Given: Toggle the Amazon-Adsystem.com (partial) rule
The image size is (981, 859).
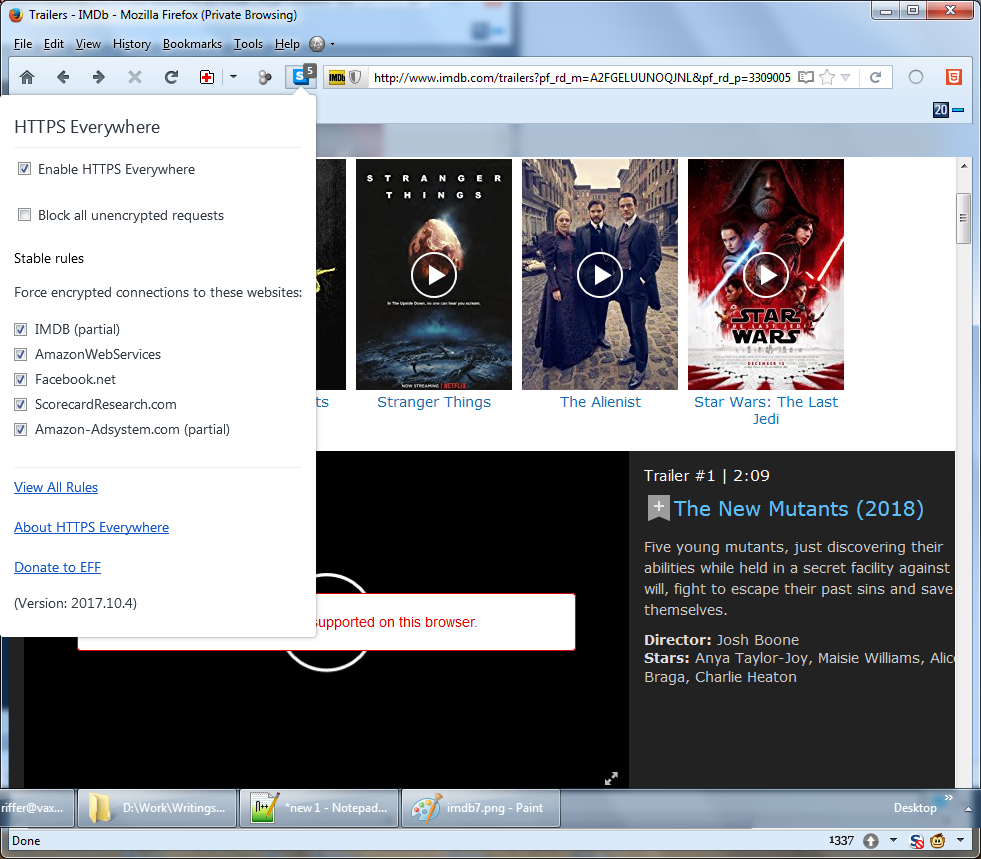Looking at the screenshot, I should coord(21,429).
